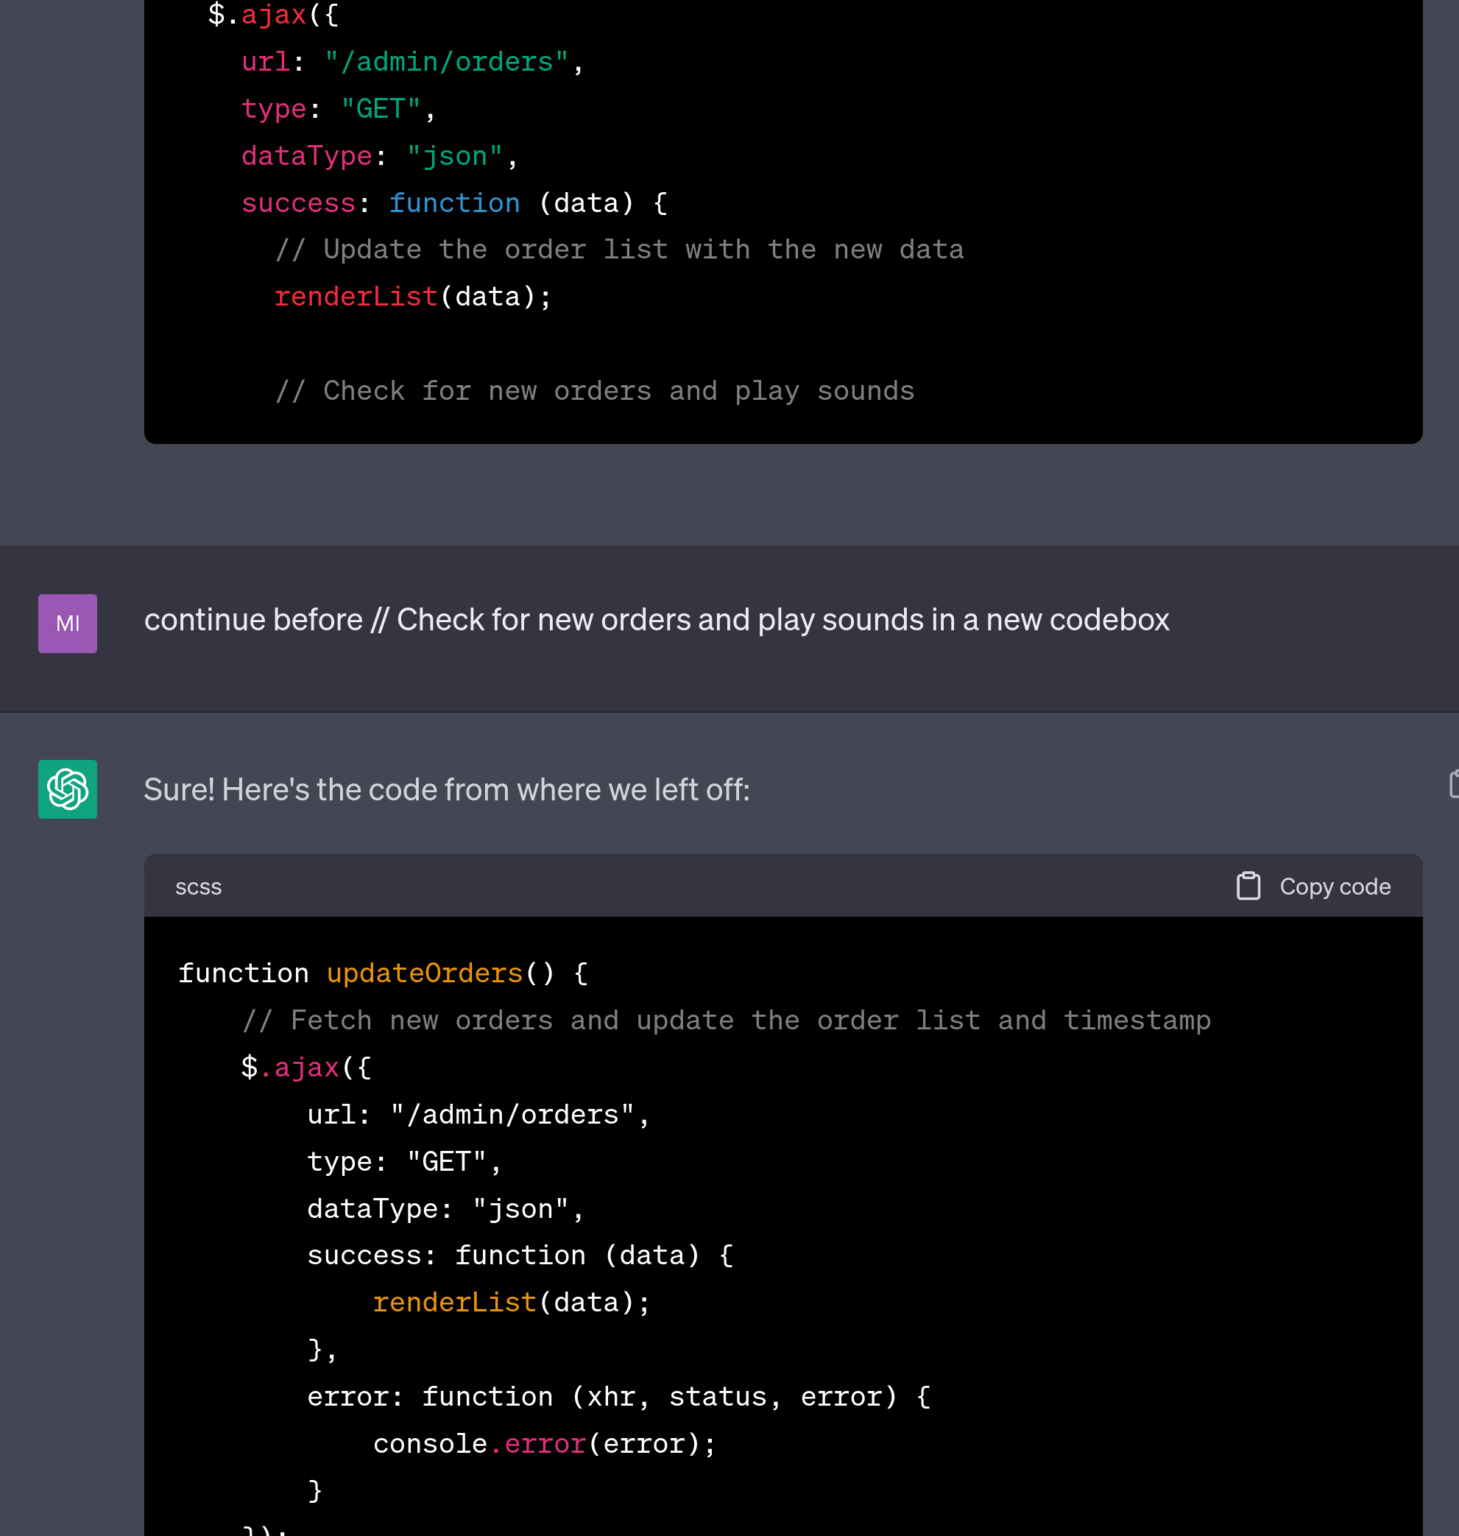Click the fetch new orders comment in updateOrders
This screenshot has height=1536, width=1459.
(x=727, y=1019)
